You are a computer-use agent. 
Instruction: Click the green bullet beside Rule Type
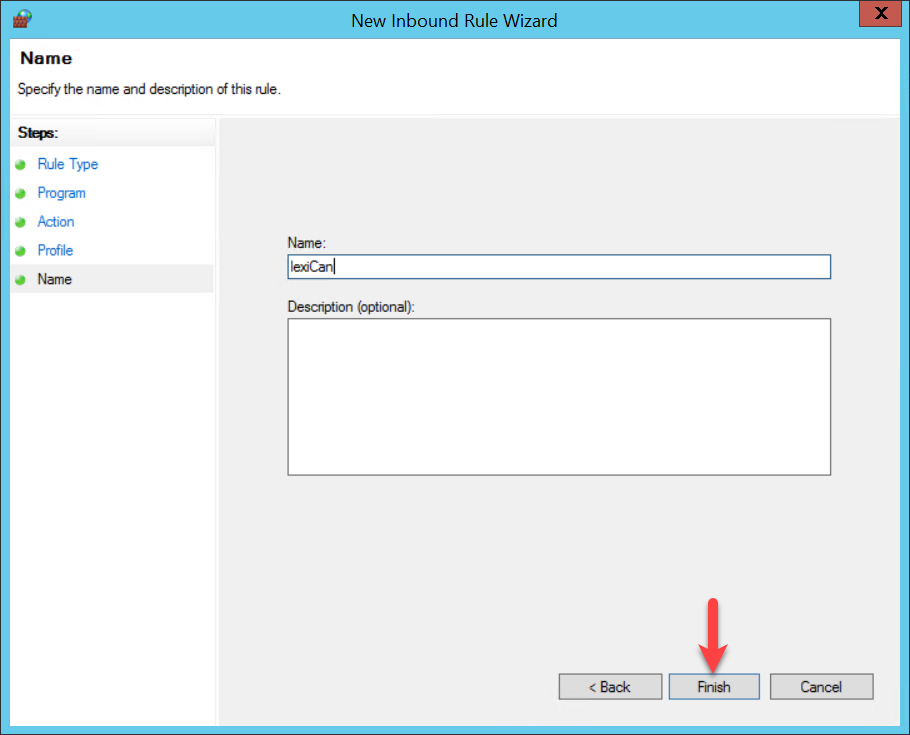20,165
